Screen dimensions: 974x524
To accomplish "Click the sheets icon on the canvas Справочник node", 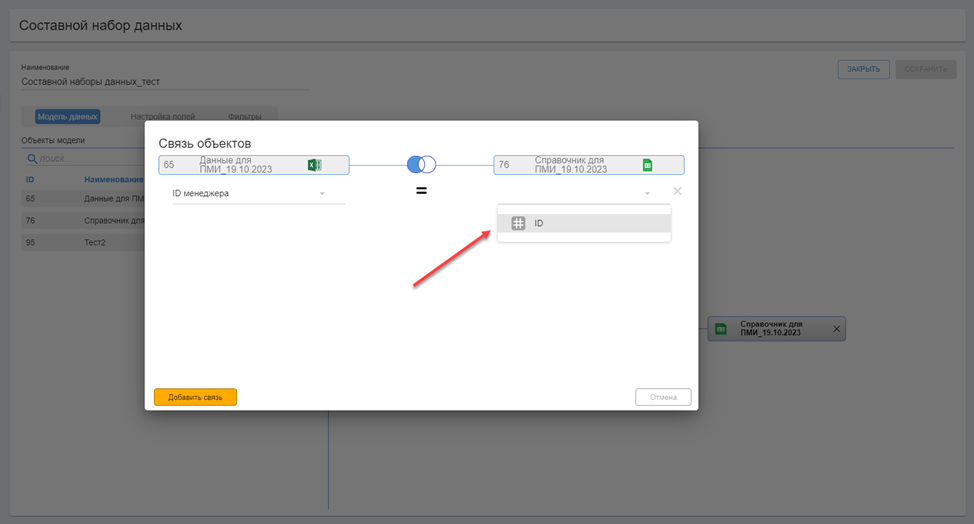I will [x=720, y=329].
